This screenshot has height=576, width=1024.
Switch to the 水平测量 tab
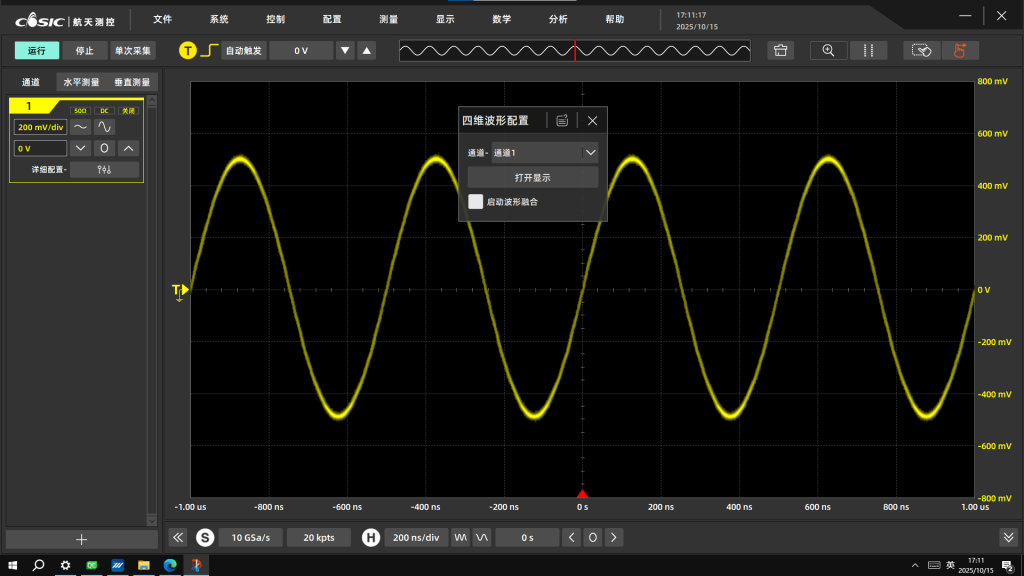click(x=81, y=82)
